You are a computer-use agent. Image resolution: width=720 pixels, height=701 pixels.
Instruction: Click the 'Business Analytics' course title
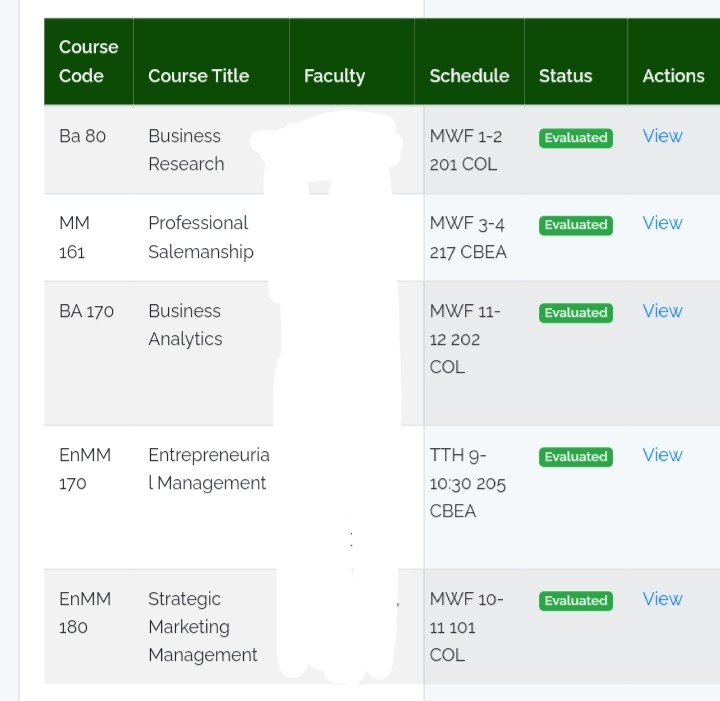click(186, 325)
